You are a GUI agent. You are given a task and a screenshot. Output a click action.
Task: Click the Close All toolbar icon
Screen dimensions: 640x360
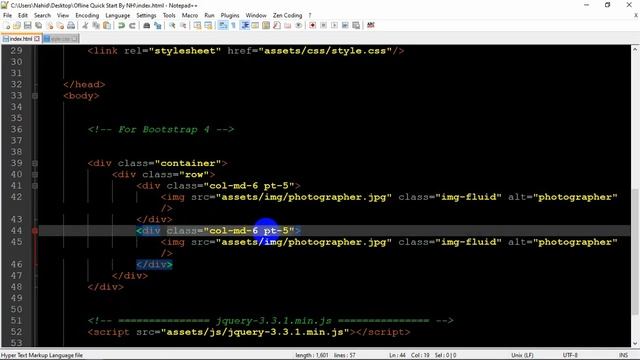click(60, 25)
